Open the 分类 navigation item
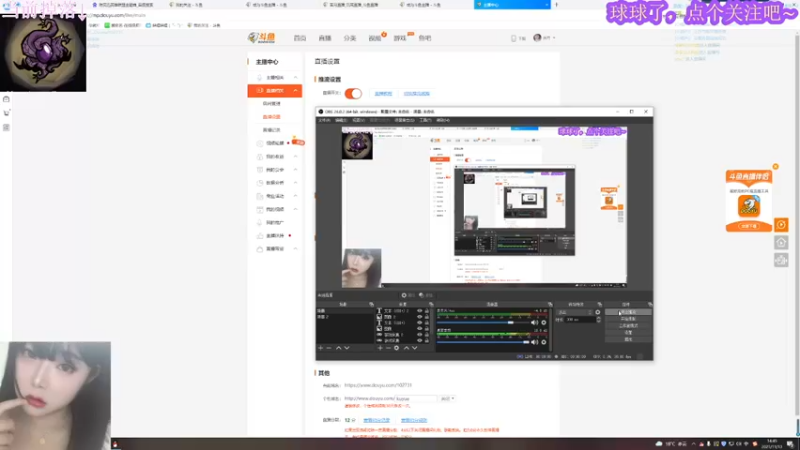The image size is (800, 450). (350, 38)
